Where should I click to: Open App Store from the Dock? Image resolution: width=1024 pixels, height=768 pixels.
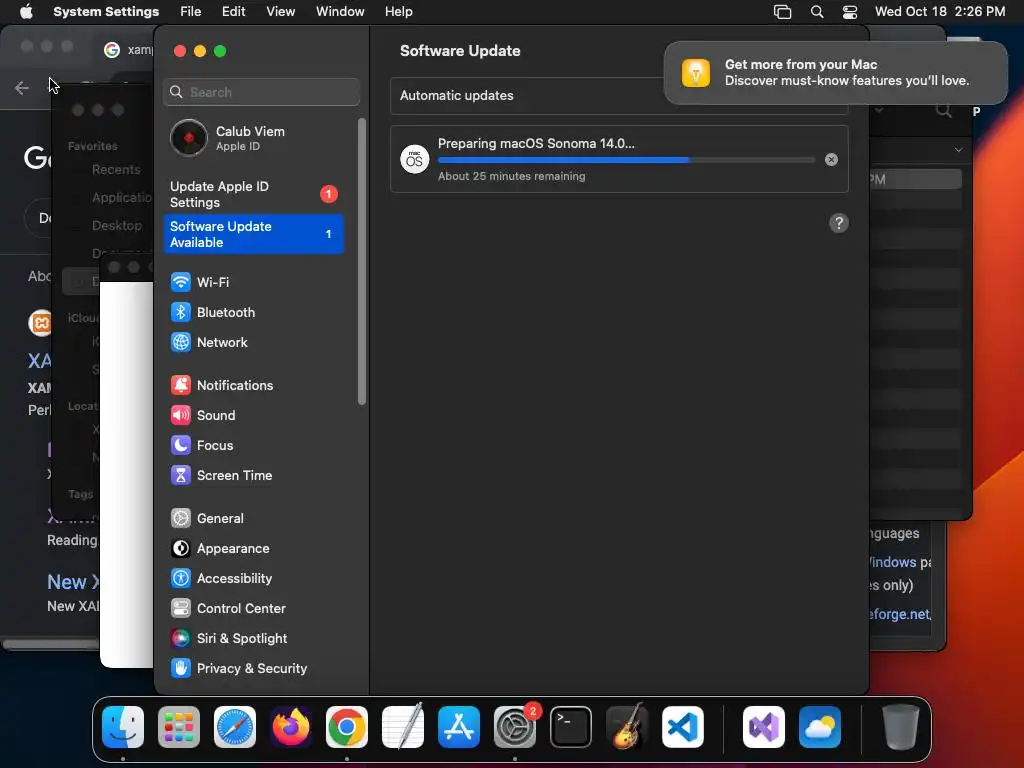click(459, 727)
